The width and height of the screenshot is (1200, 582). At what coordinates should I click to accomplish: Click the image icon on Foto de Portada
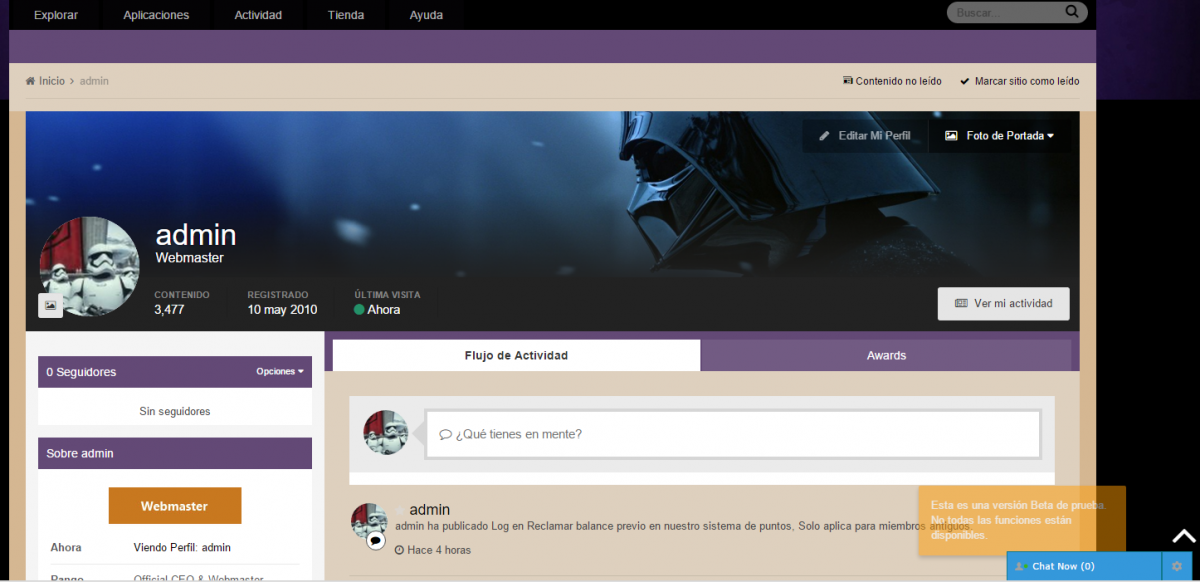pyautogui.click(x=951, y=136)
